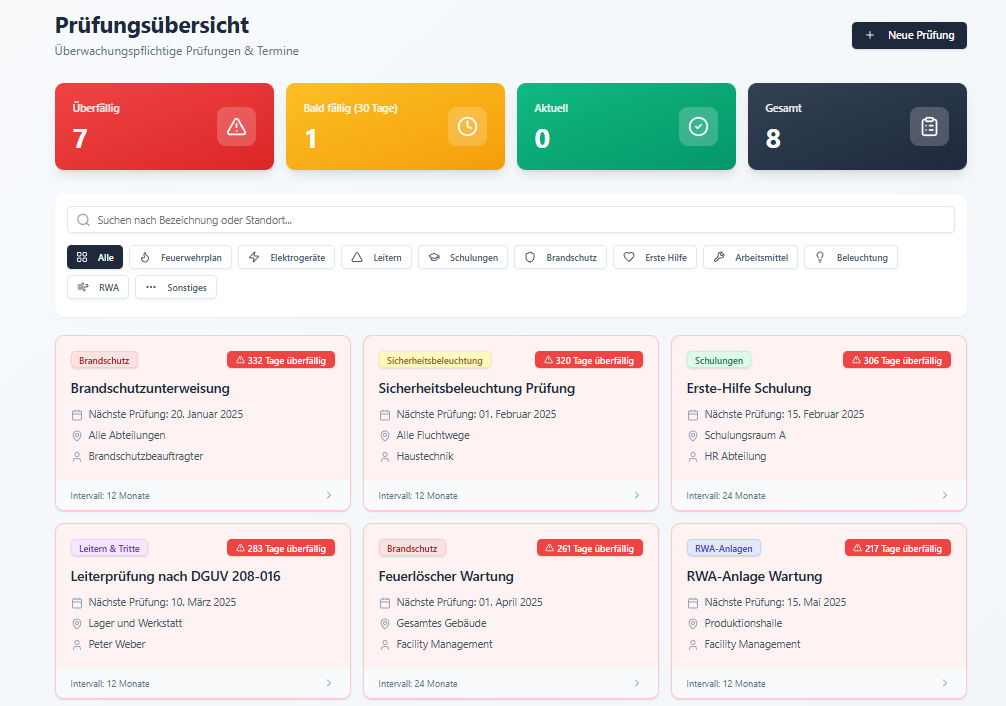This screenshot has width=1006, height=706.
Task: Click the calendar icon next to Nächste Prüfung 20. Januar
Action: tap(77, 413)
